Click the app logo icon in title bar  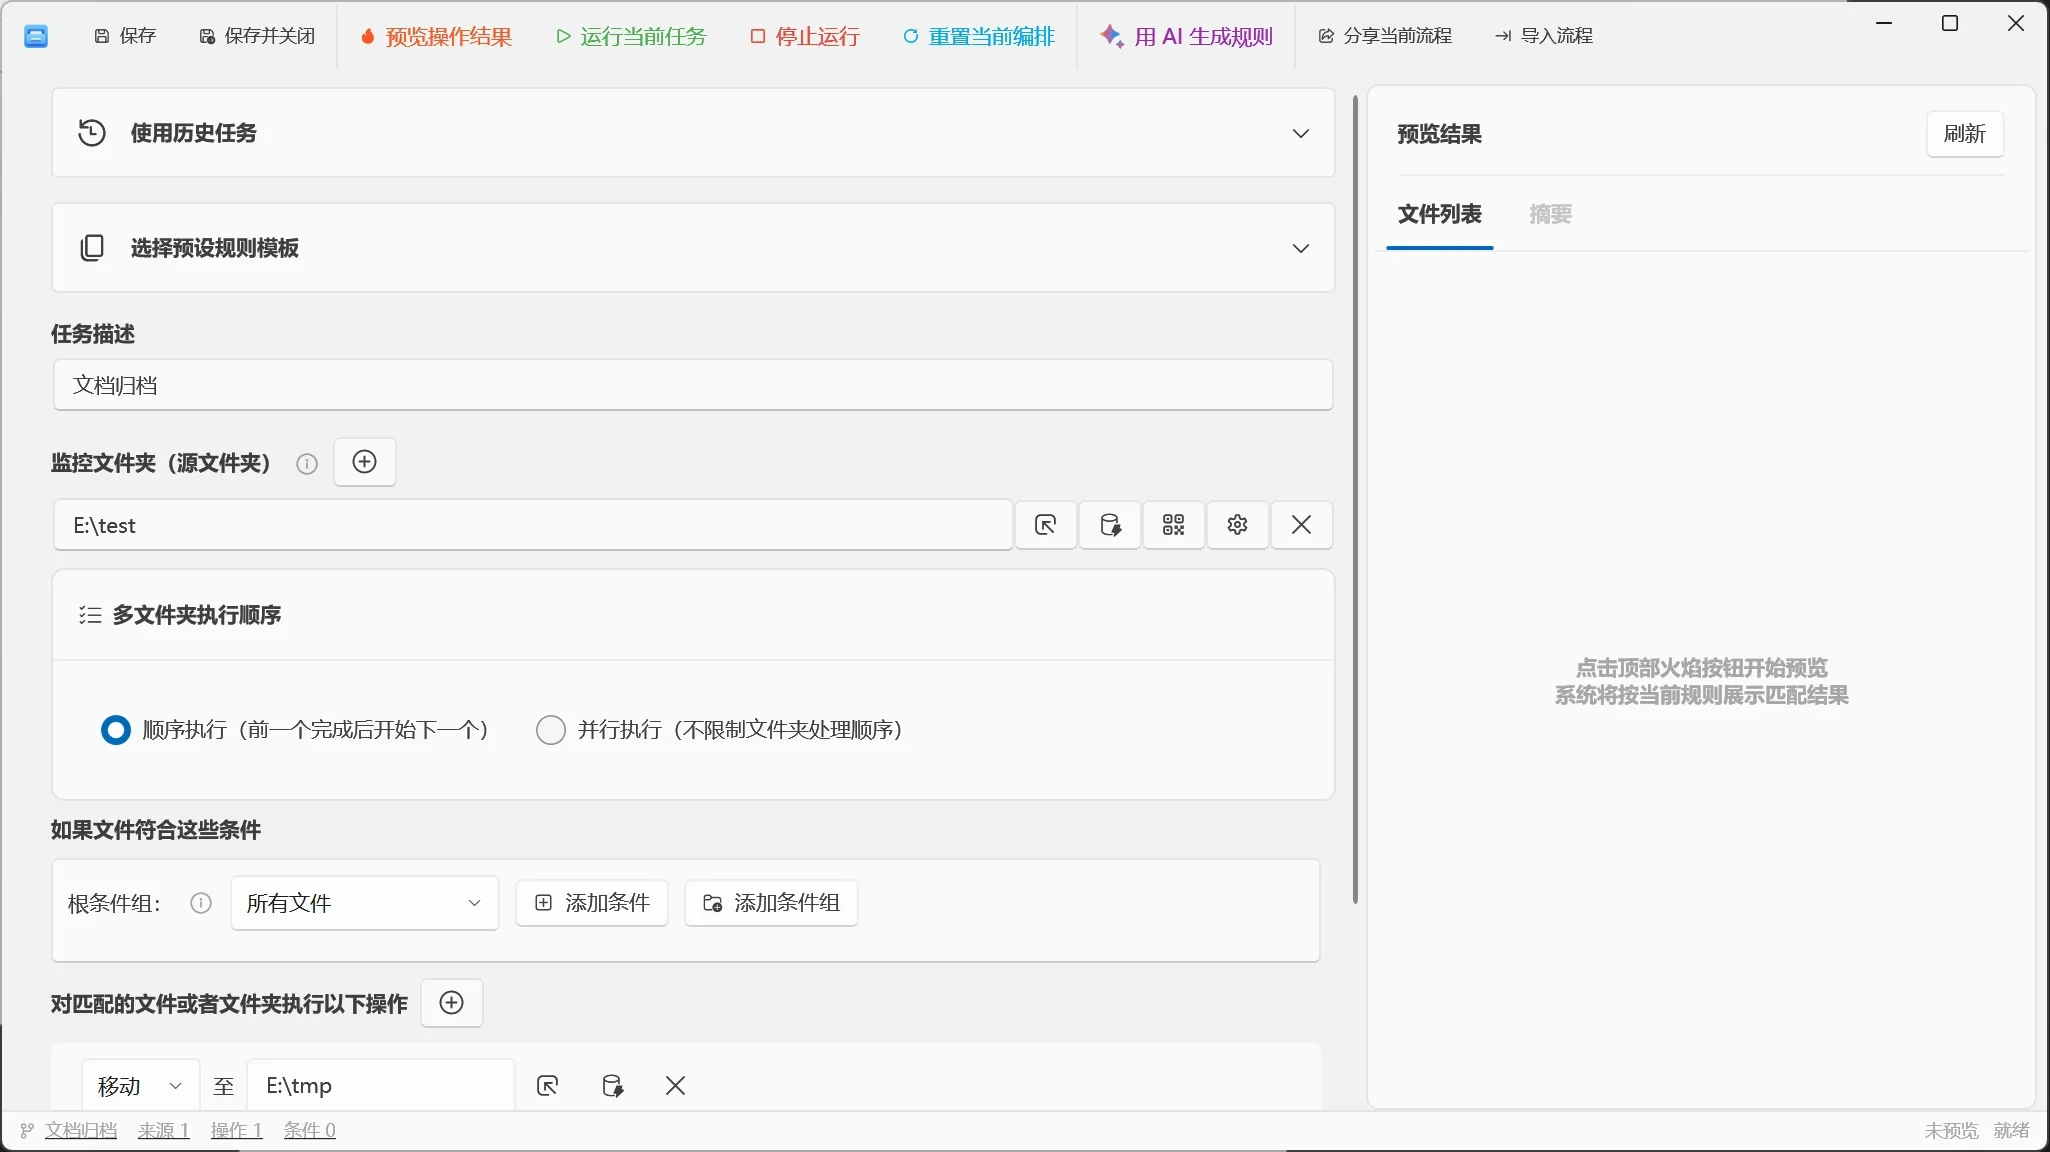(36, 37)
